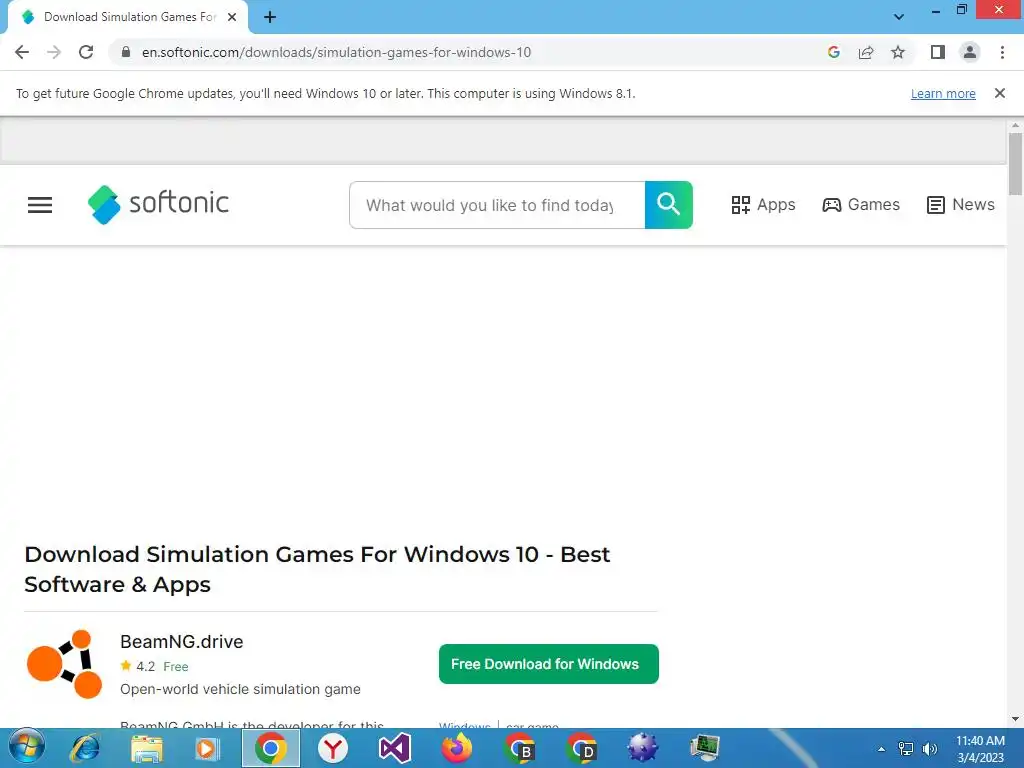Open File Explorer from taskbar
The height and width of the screenshot is (768, 1024).
(146, 748)
